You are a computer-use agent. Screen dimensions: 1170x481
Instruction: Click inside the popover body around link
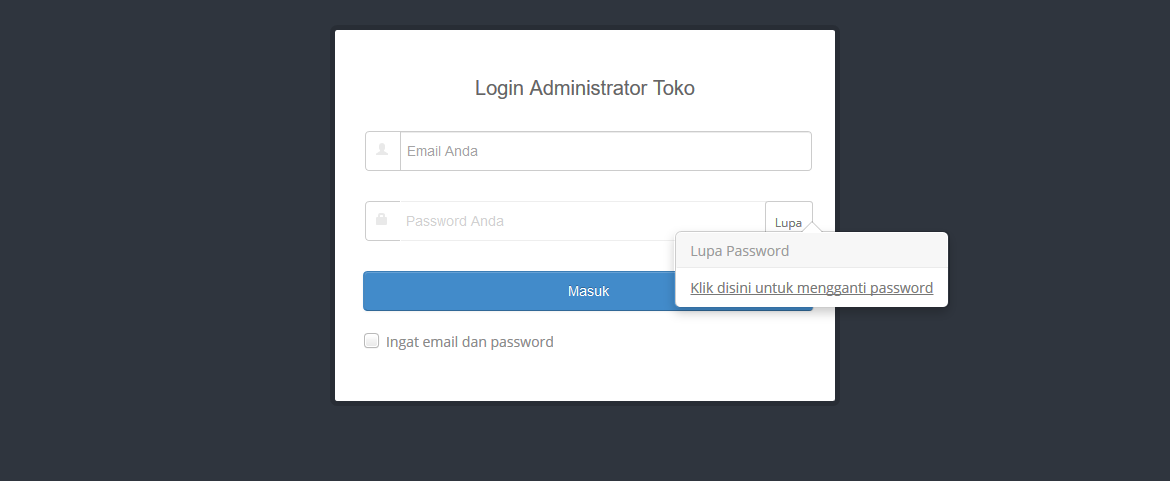[x=812, y=287]
